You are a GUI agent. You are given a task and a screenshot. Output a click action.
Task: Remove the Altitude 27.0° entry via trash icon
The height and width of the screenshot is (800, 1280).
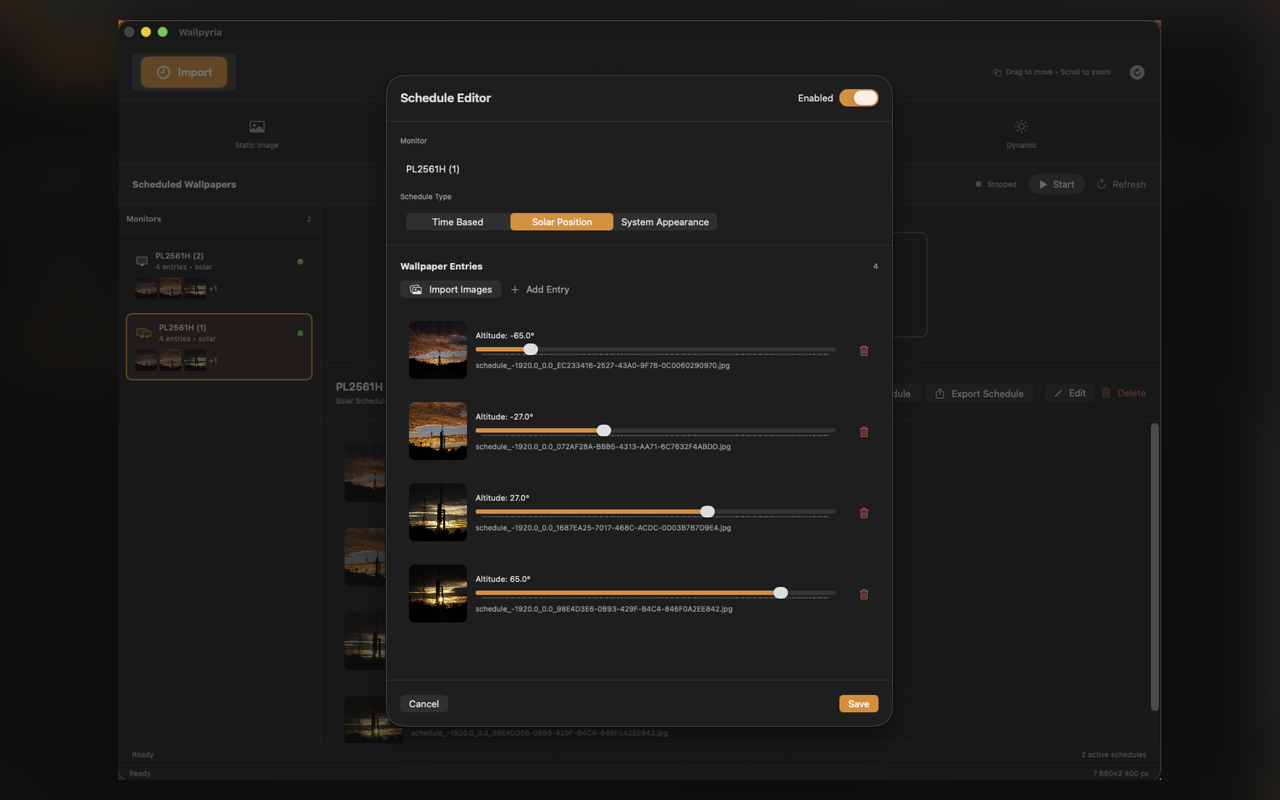pos(864,513)
